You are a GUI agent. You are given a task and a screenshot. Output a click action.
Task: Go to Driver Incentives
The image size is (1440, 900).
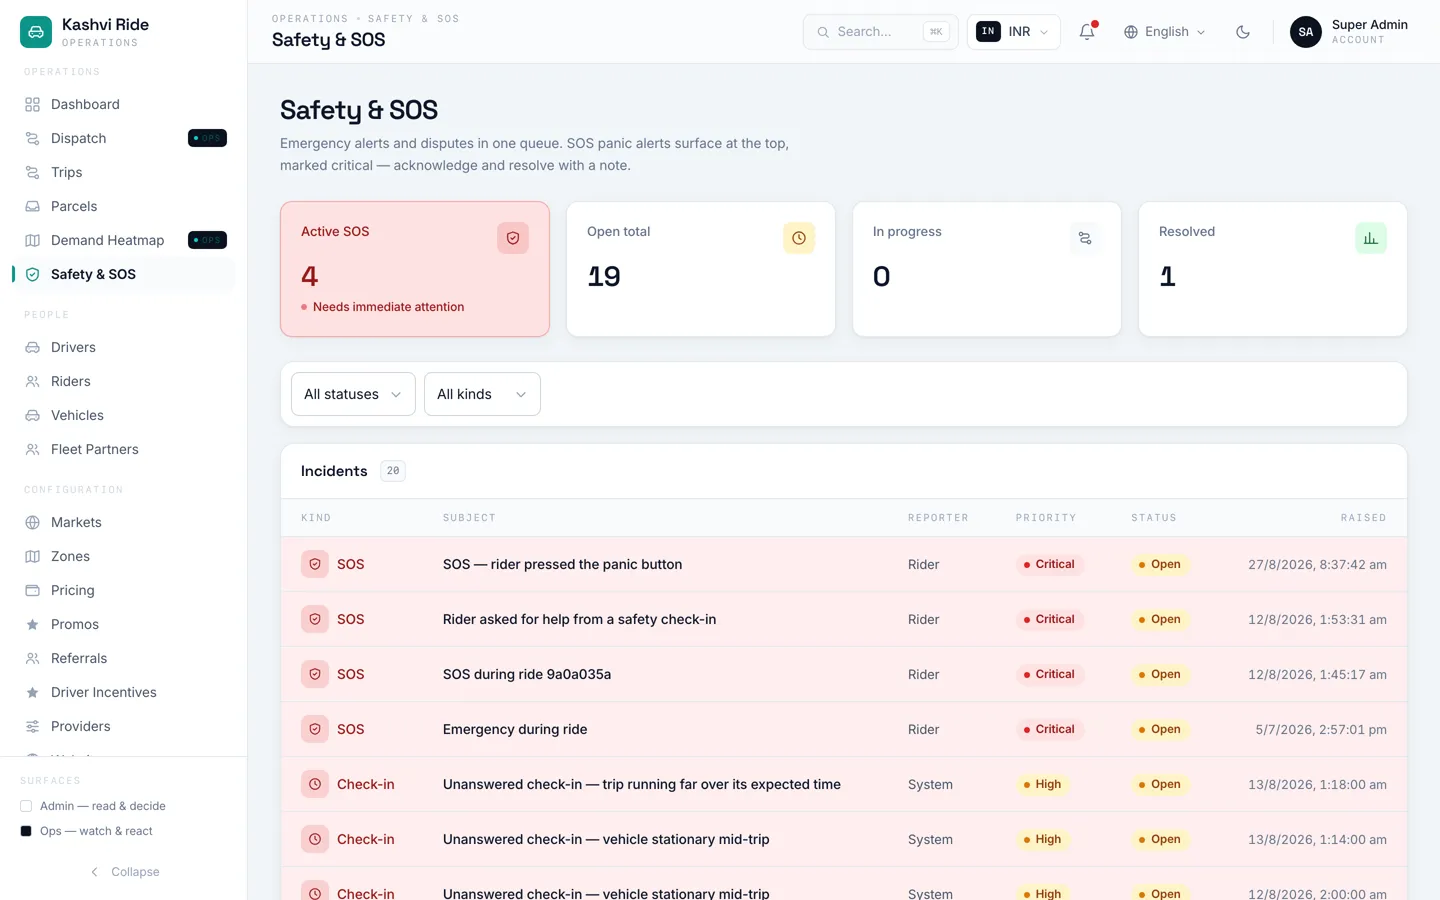tap(124, 692)
